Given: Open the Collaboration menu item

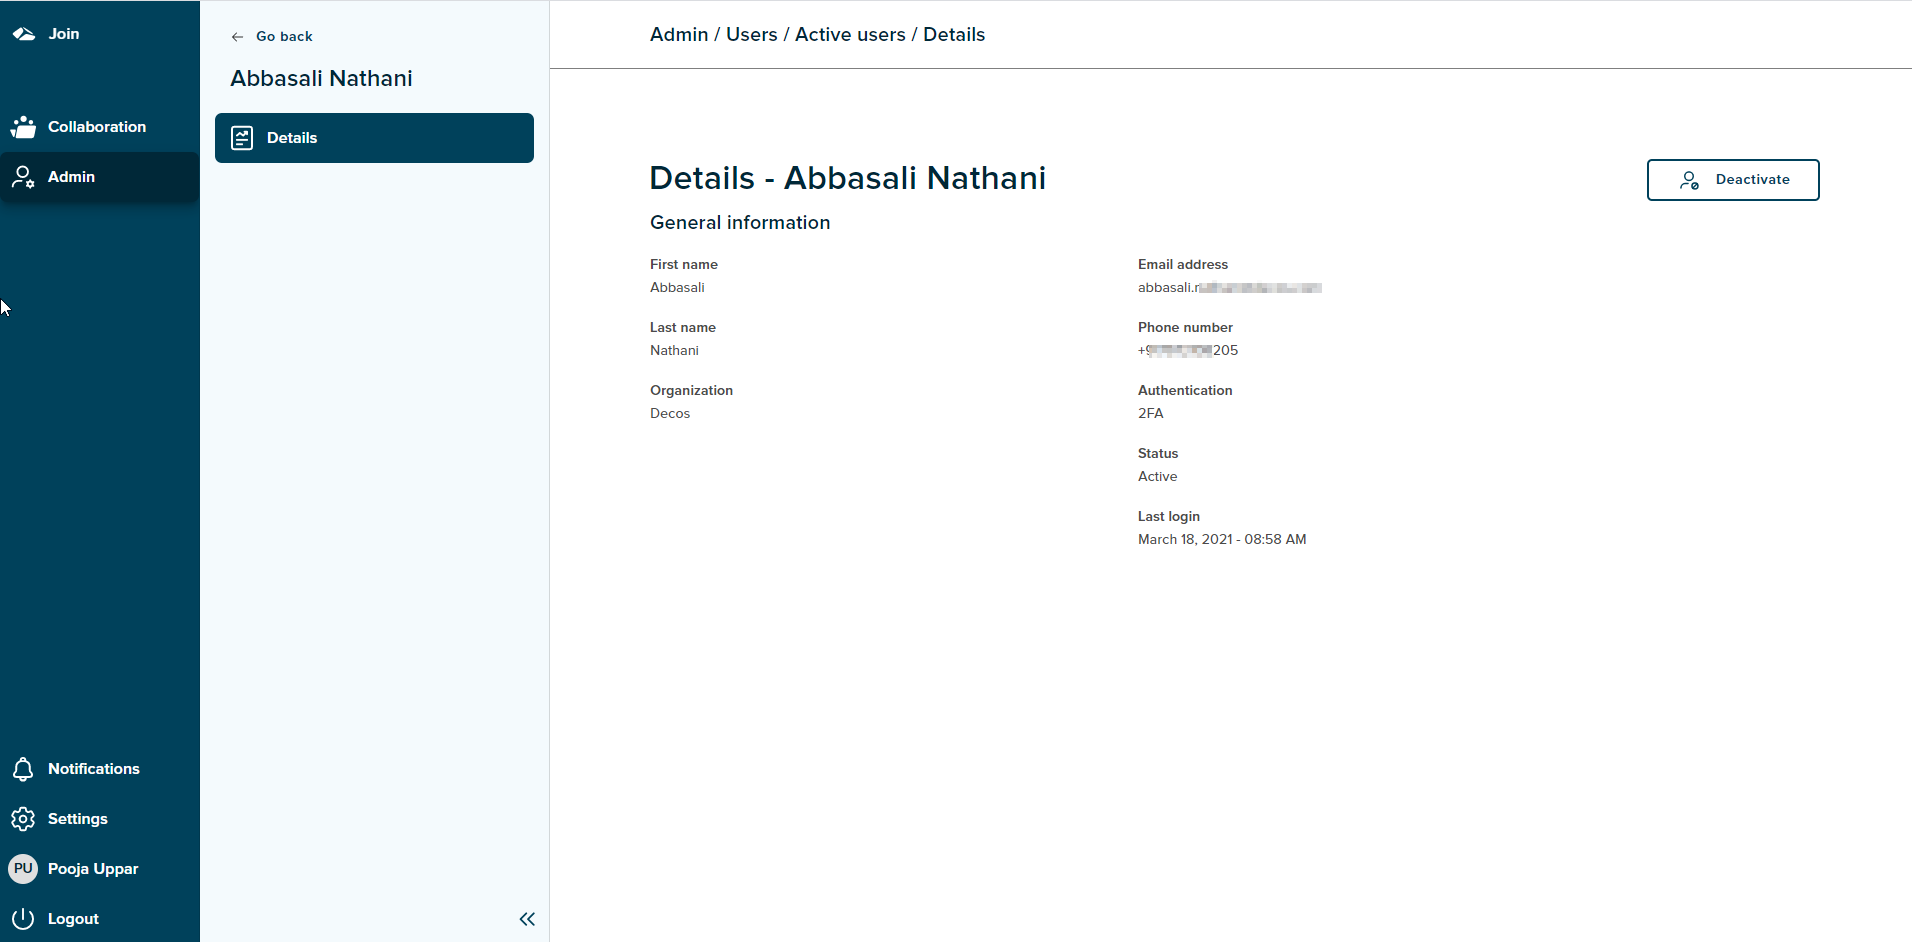Looking at the screenshot, I should point(100,127).
